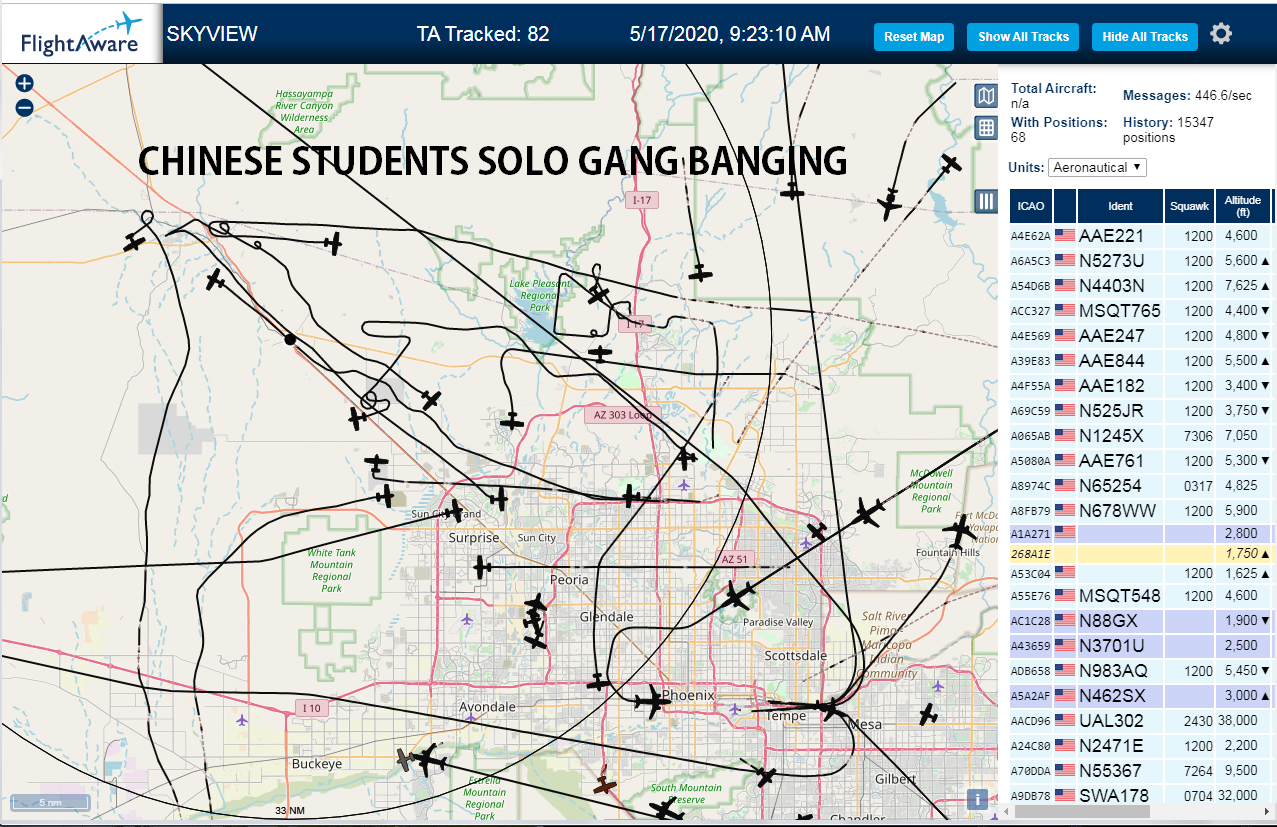
Task: Click the History 15347 positions statistic
Action: click(x=1168, y=129)
